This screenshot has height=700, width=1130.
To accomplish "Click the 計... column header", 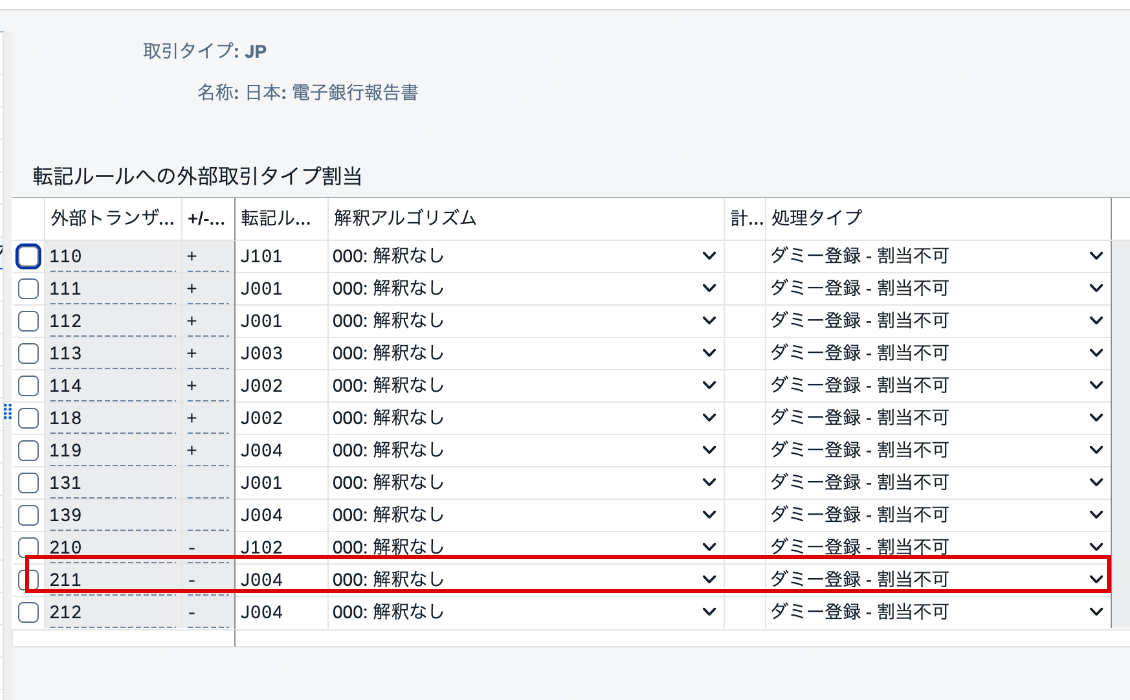I will [x=745, y=218].
